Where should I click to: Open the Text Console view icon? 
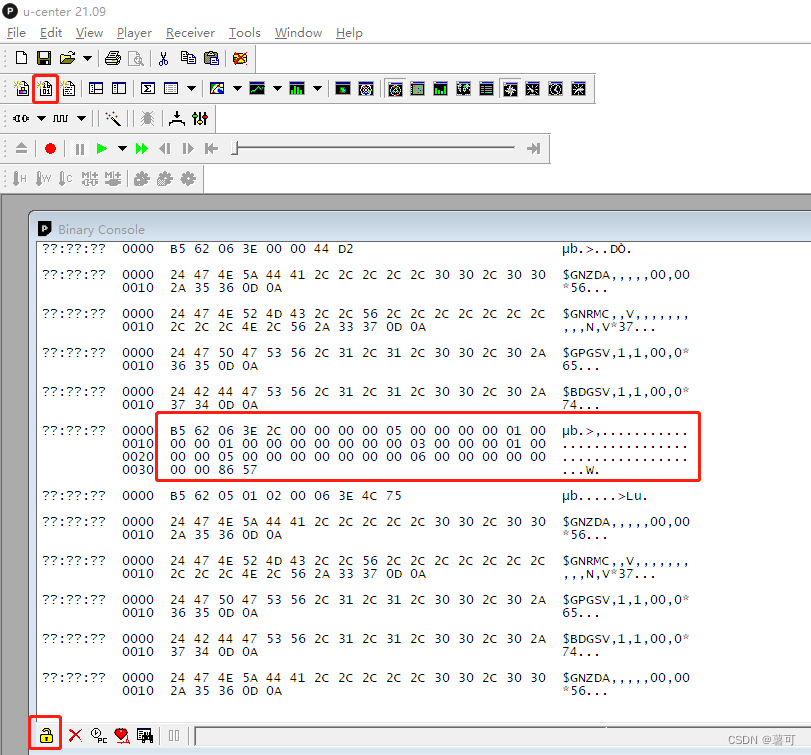click(68, 89)
